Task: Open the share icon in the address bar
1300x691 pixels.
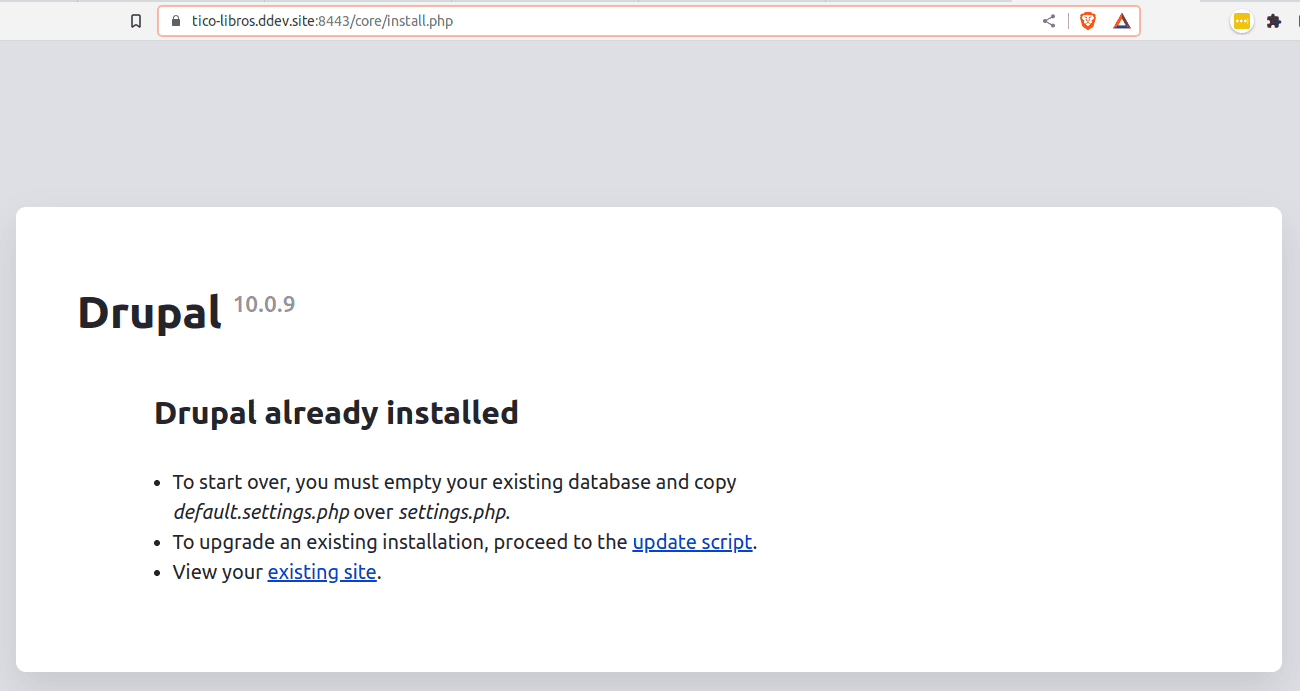Action: click(1048, 20)
